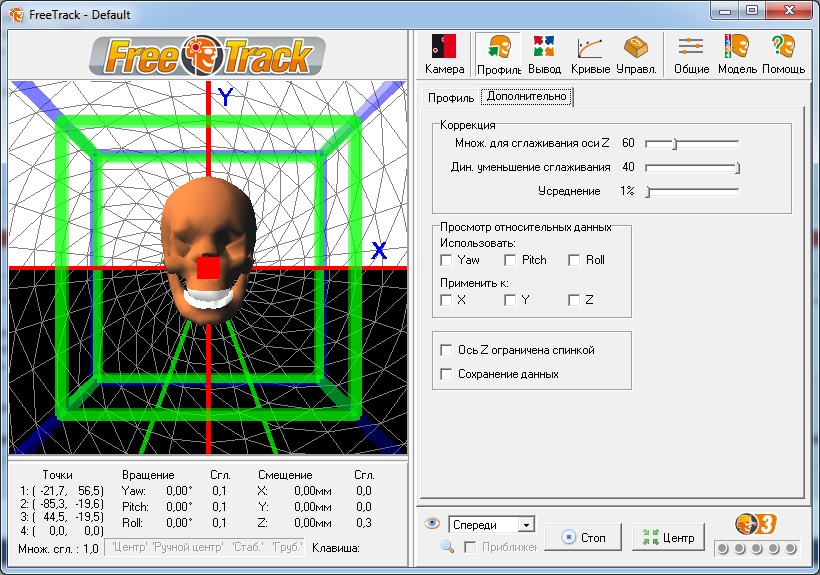Open the Камера toolbar section
Screen dimensions: 820x575
[x=444, y=54]
